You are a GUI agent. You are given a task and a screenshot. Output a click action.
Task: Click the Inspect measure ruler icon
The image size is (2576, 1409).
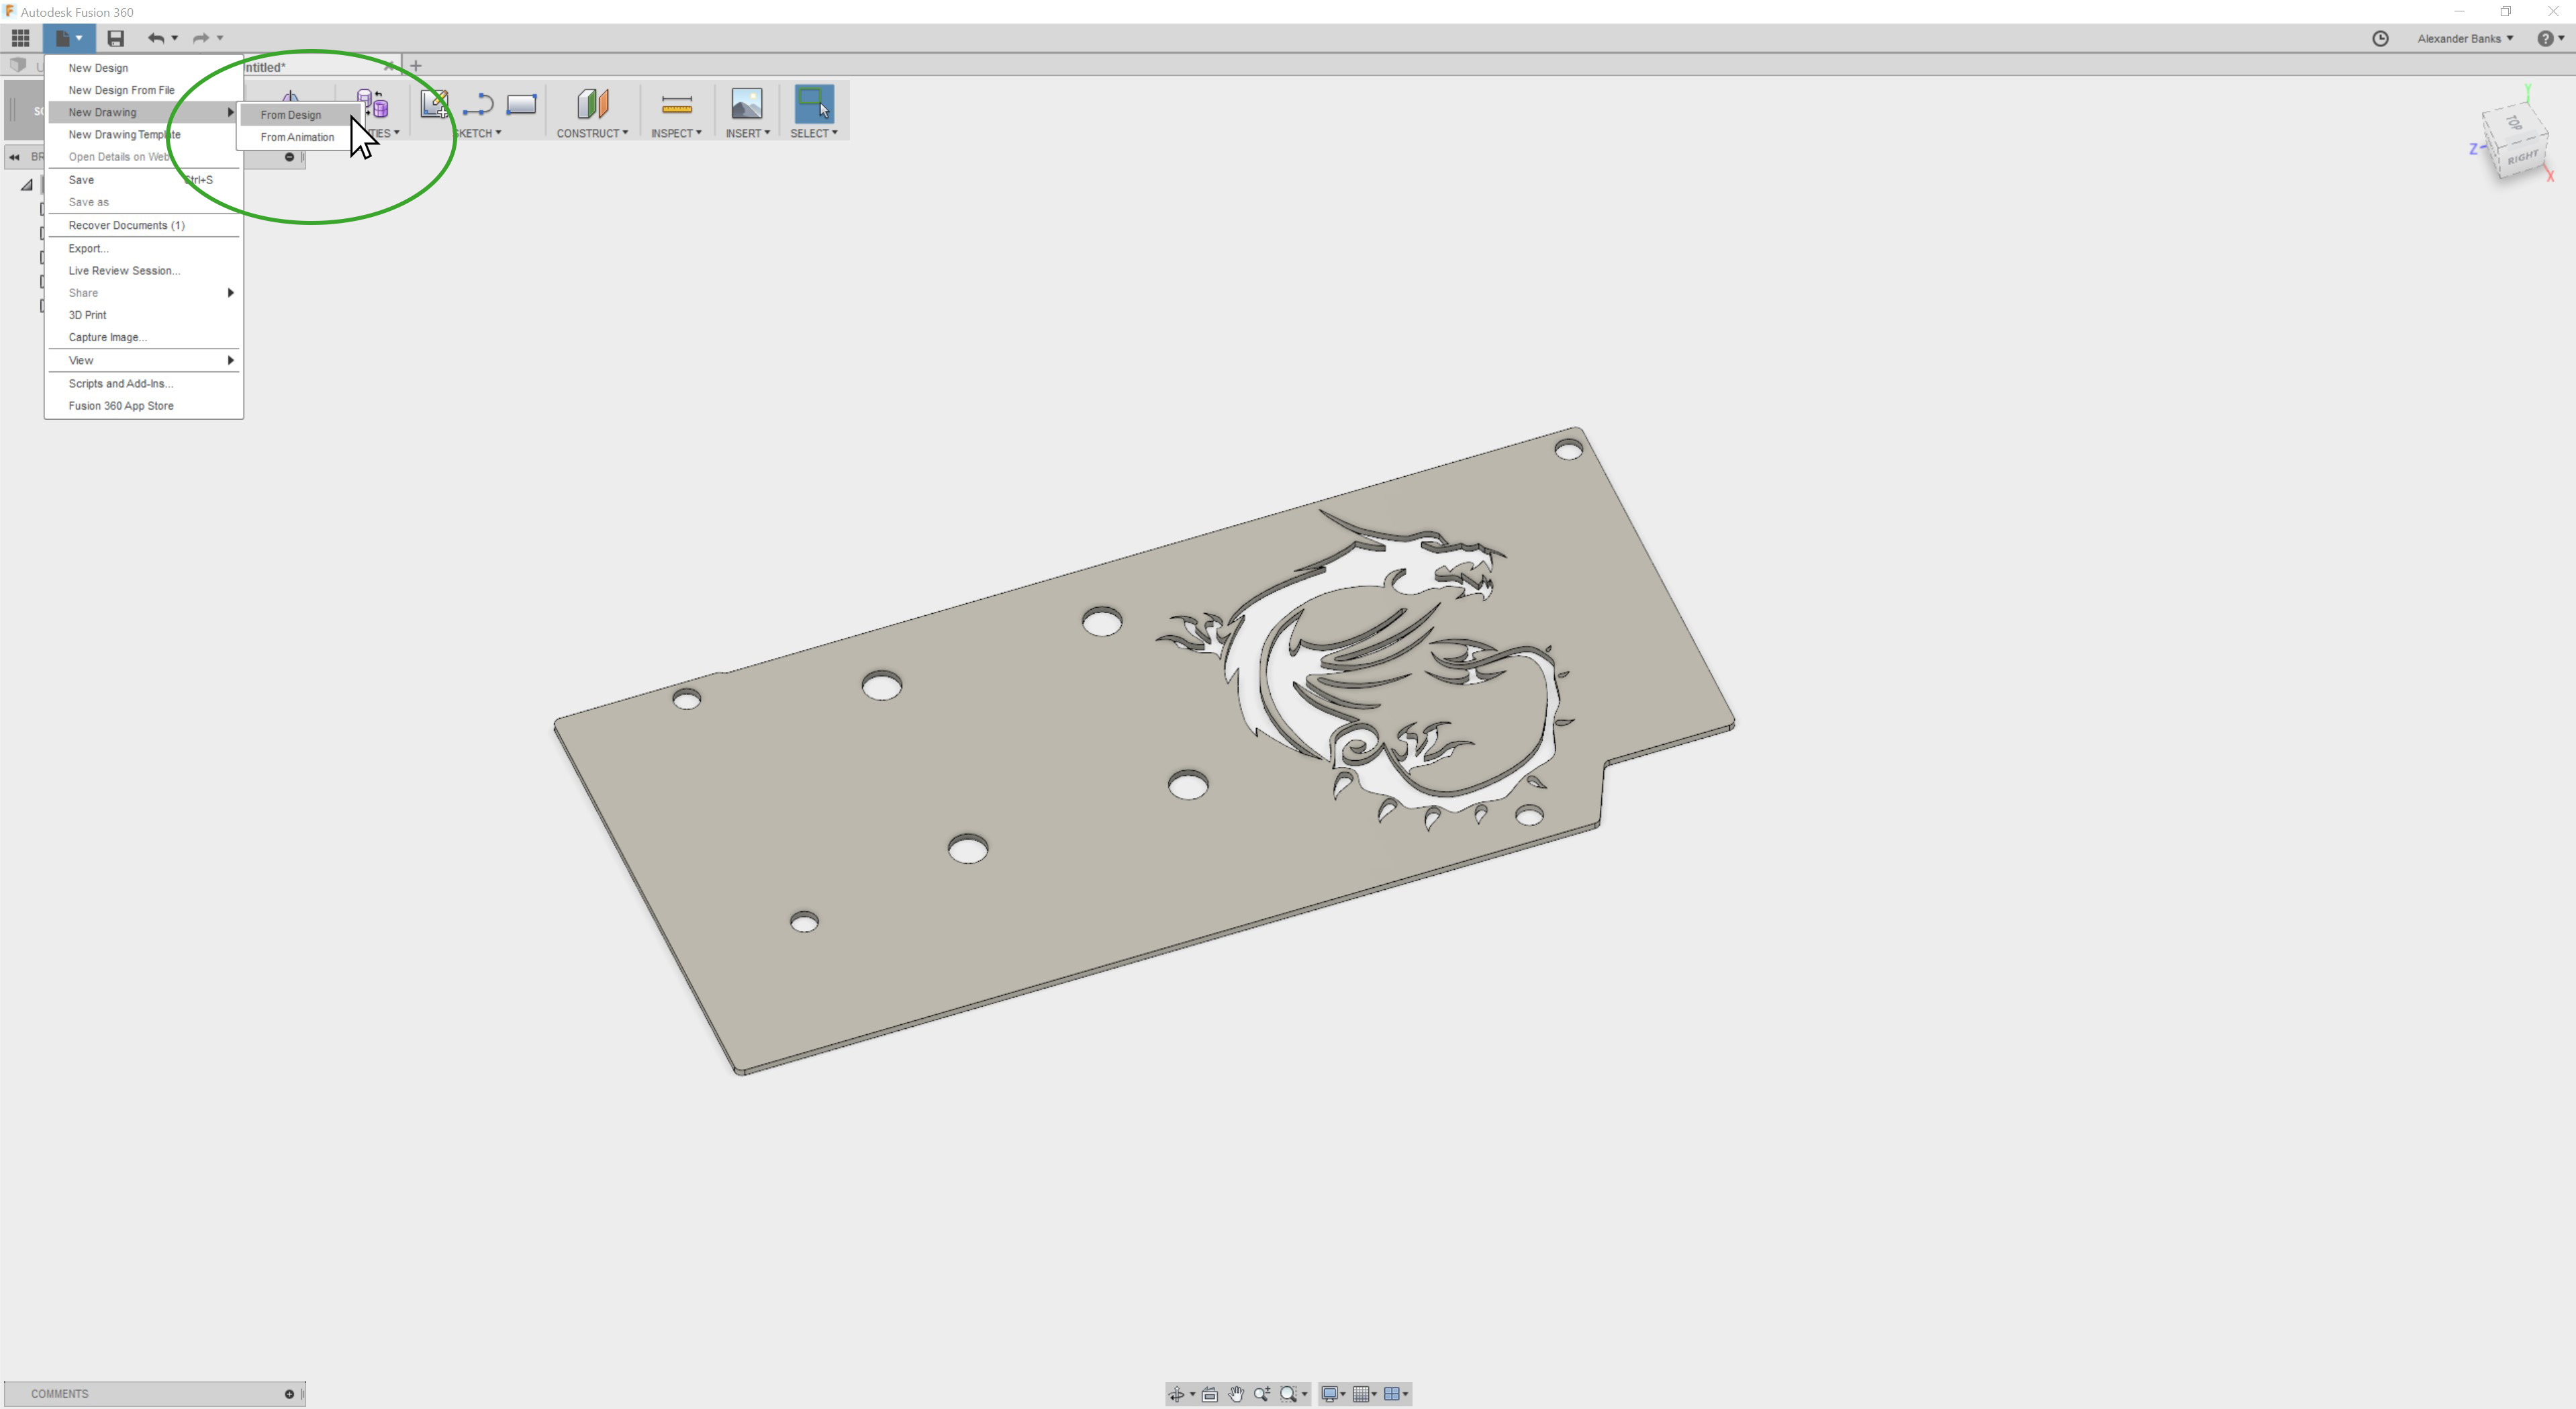tap(677, 105)
